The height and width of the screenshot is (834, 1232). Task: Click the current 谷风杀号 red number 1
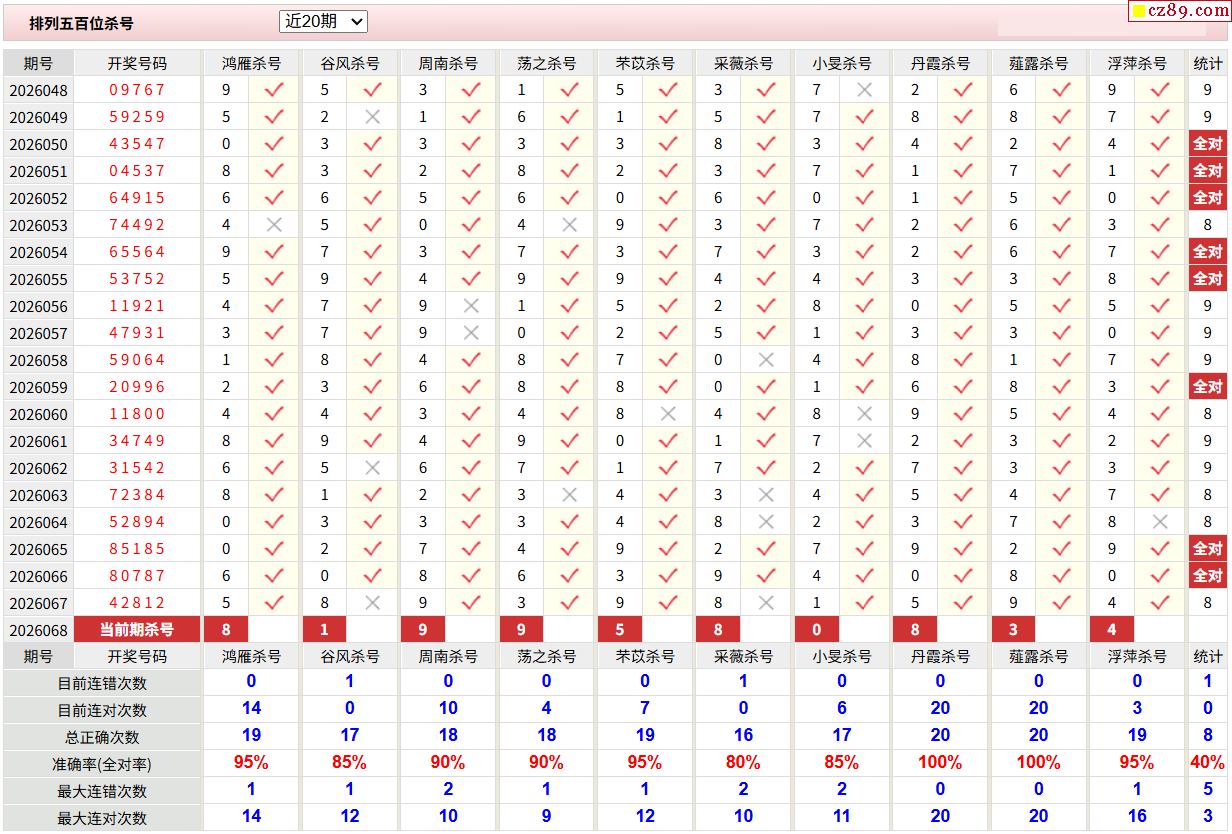pos(324,629)
